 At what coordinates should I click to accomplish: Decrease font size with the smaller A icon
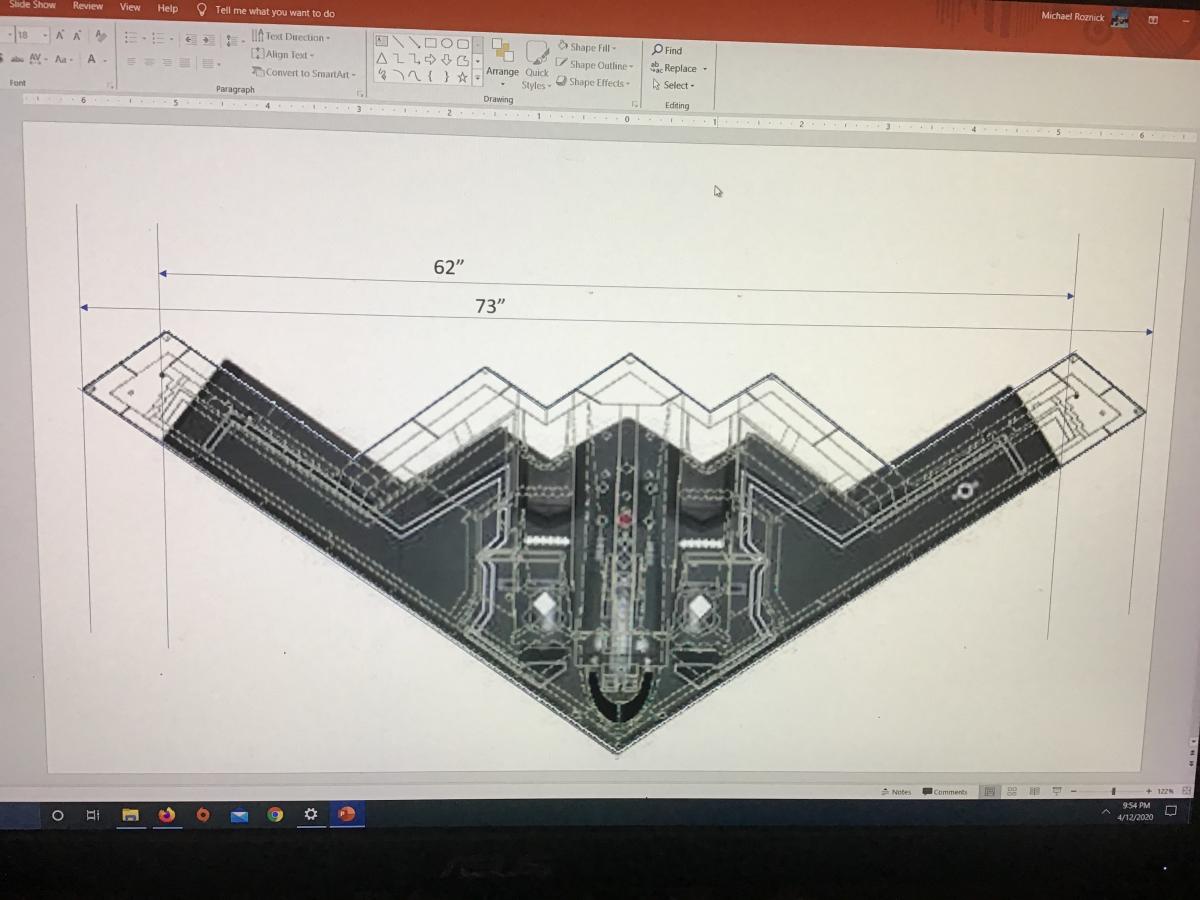click(x=77, y=36)
